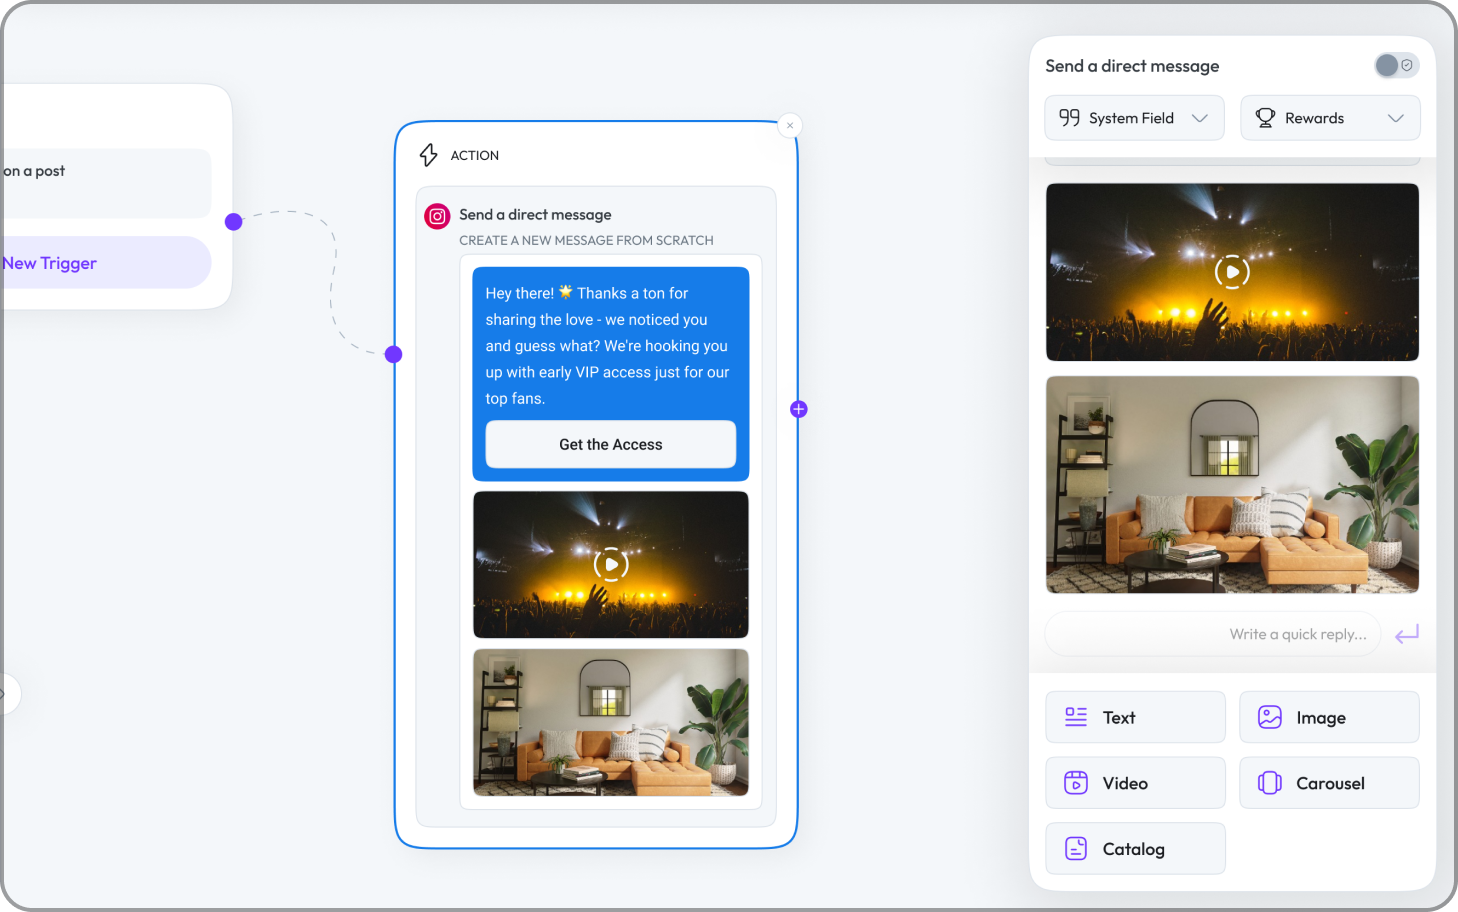Click the Action node purple input dot
The image size is (1458, 912).
coord(394,354)
